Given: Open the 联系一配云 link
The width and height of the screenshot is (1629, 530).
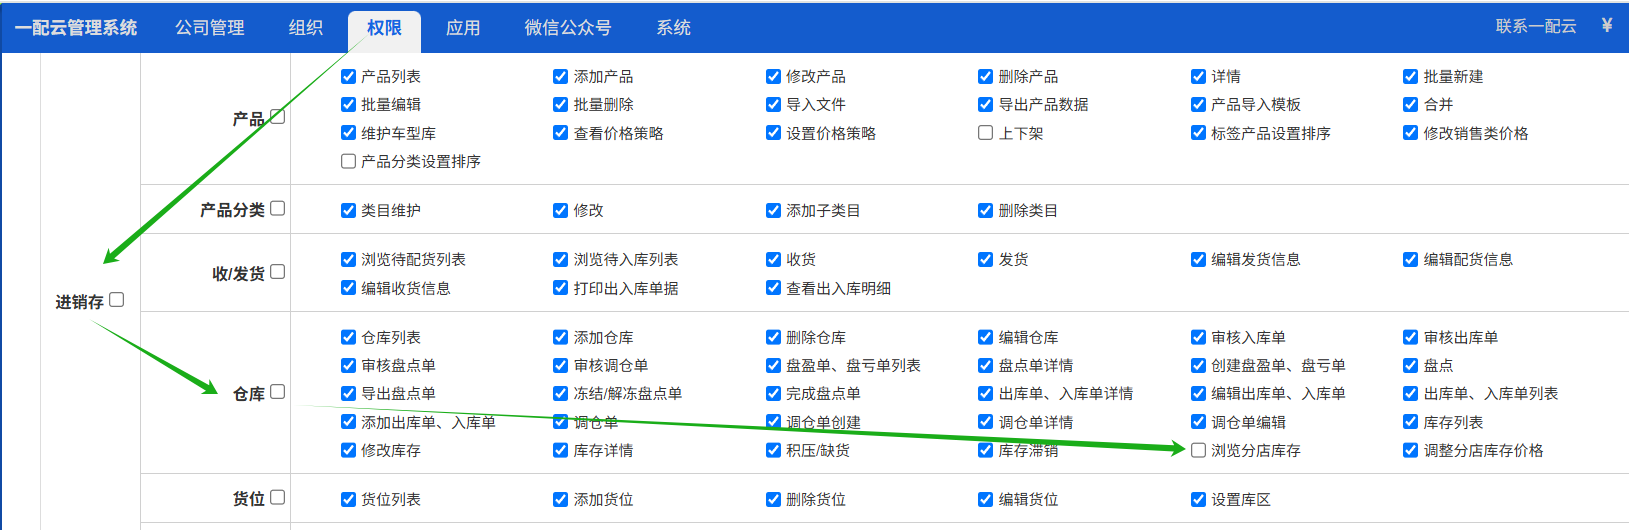Looking at the screenshot, I should 1535,27.
